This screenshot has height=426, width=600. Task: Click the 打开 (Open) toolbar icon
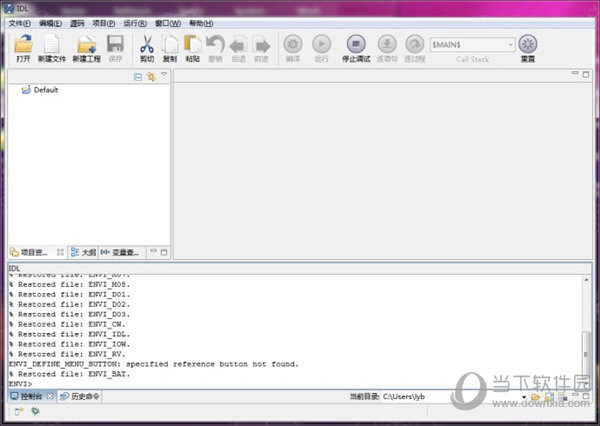[x=23, y=44]
